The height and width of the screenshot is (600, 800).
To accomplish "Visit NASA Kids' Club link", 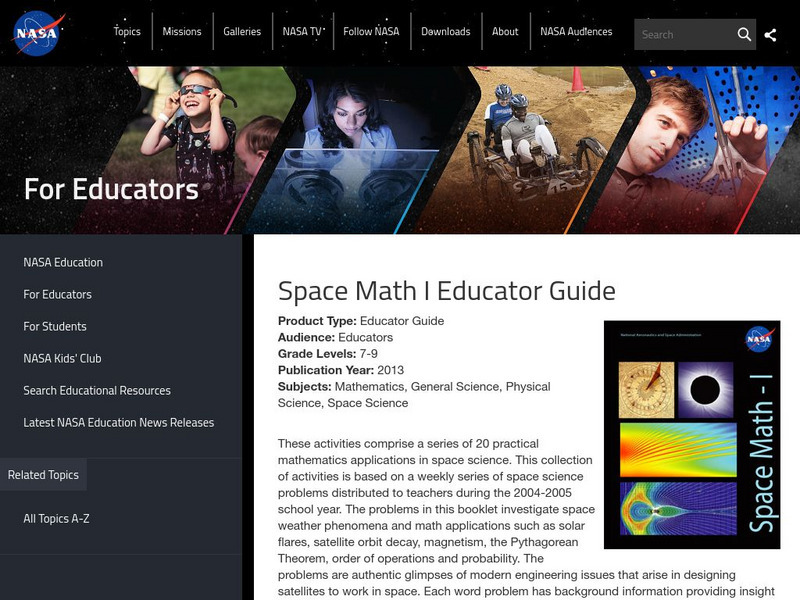I will point(62,359).
